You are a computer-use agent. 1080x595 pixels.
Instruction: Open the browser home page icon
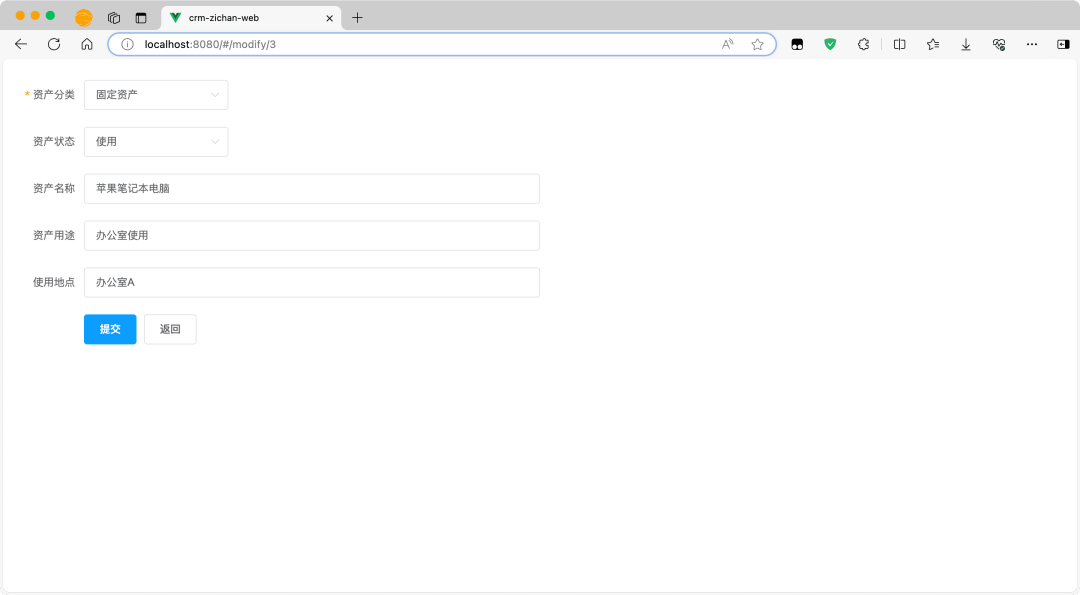87,44
